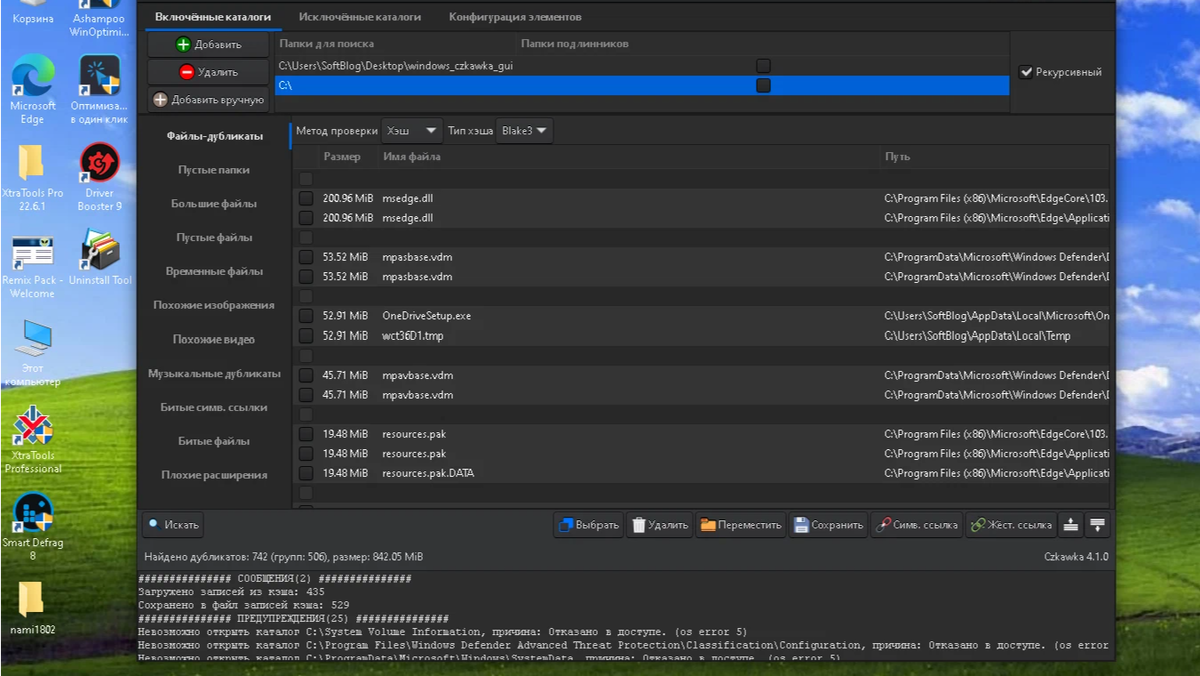Select the Этот компьютер desktop icon

pos(32,353)
